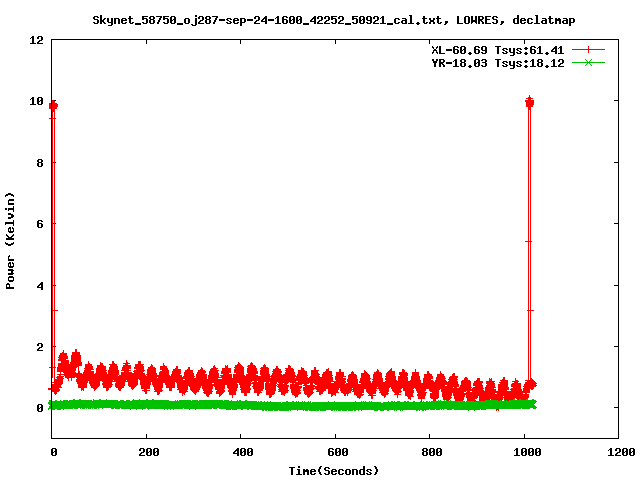Click the x-axis tick label 800
The image size is (640, 480).
[431, 452]
